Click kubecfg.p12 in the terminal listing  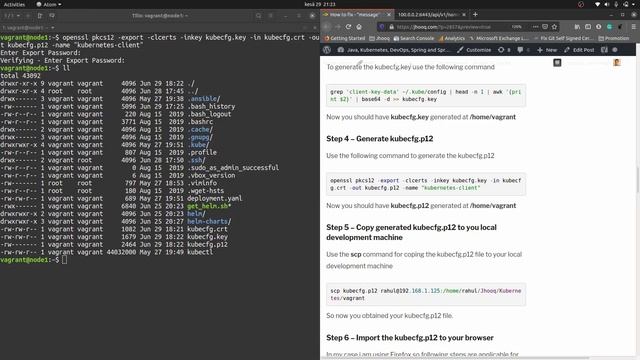tap(207, 244)
